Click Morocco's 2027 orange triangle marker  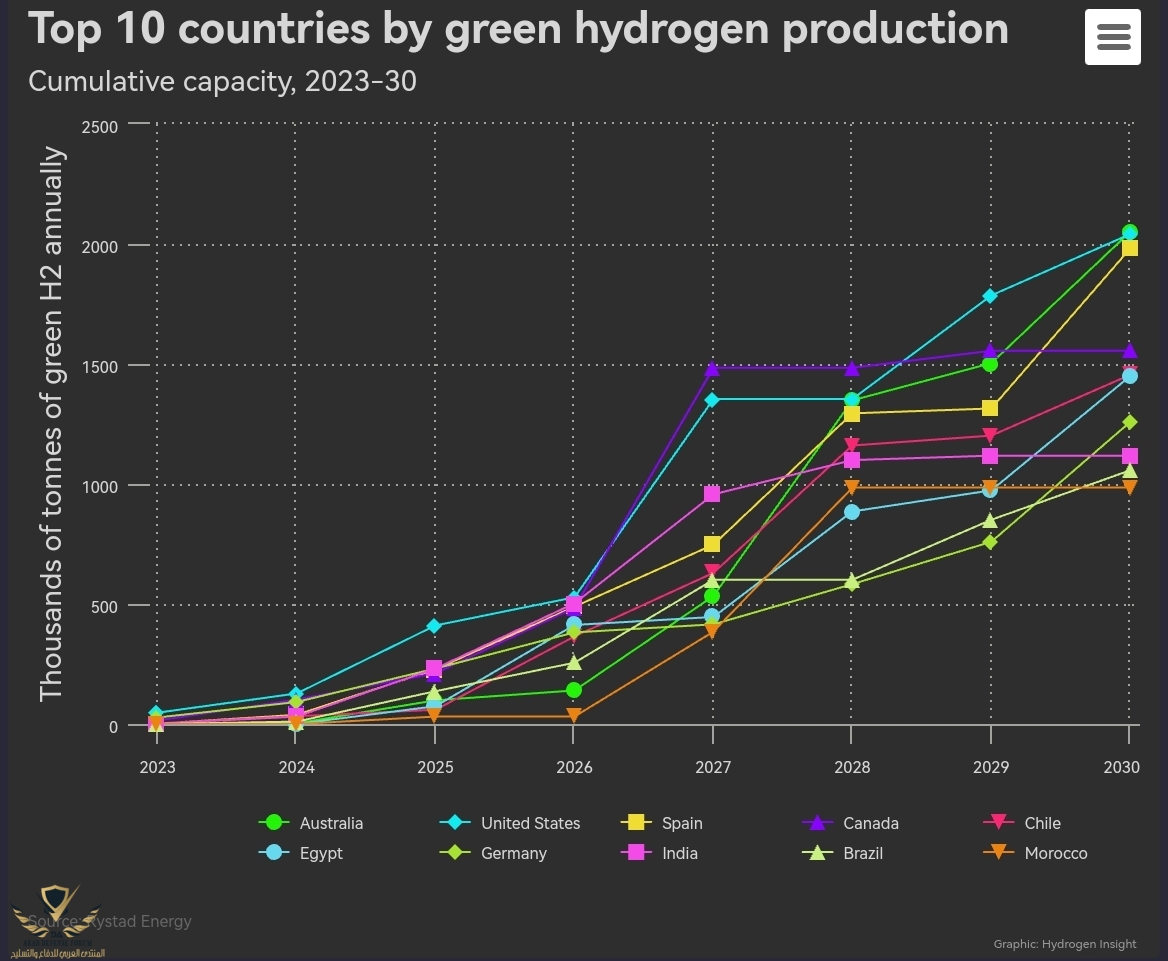point(712,632)
